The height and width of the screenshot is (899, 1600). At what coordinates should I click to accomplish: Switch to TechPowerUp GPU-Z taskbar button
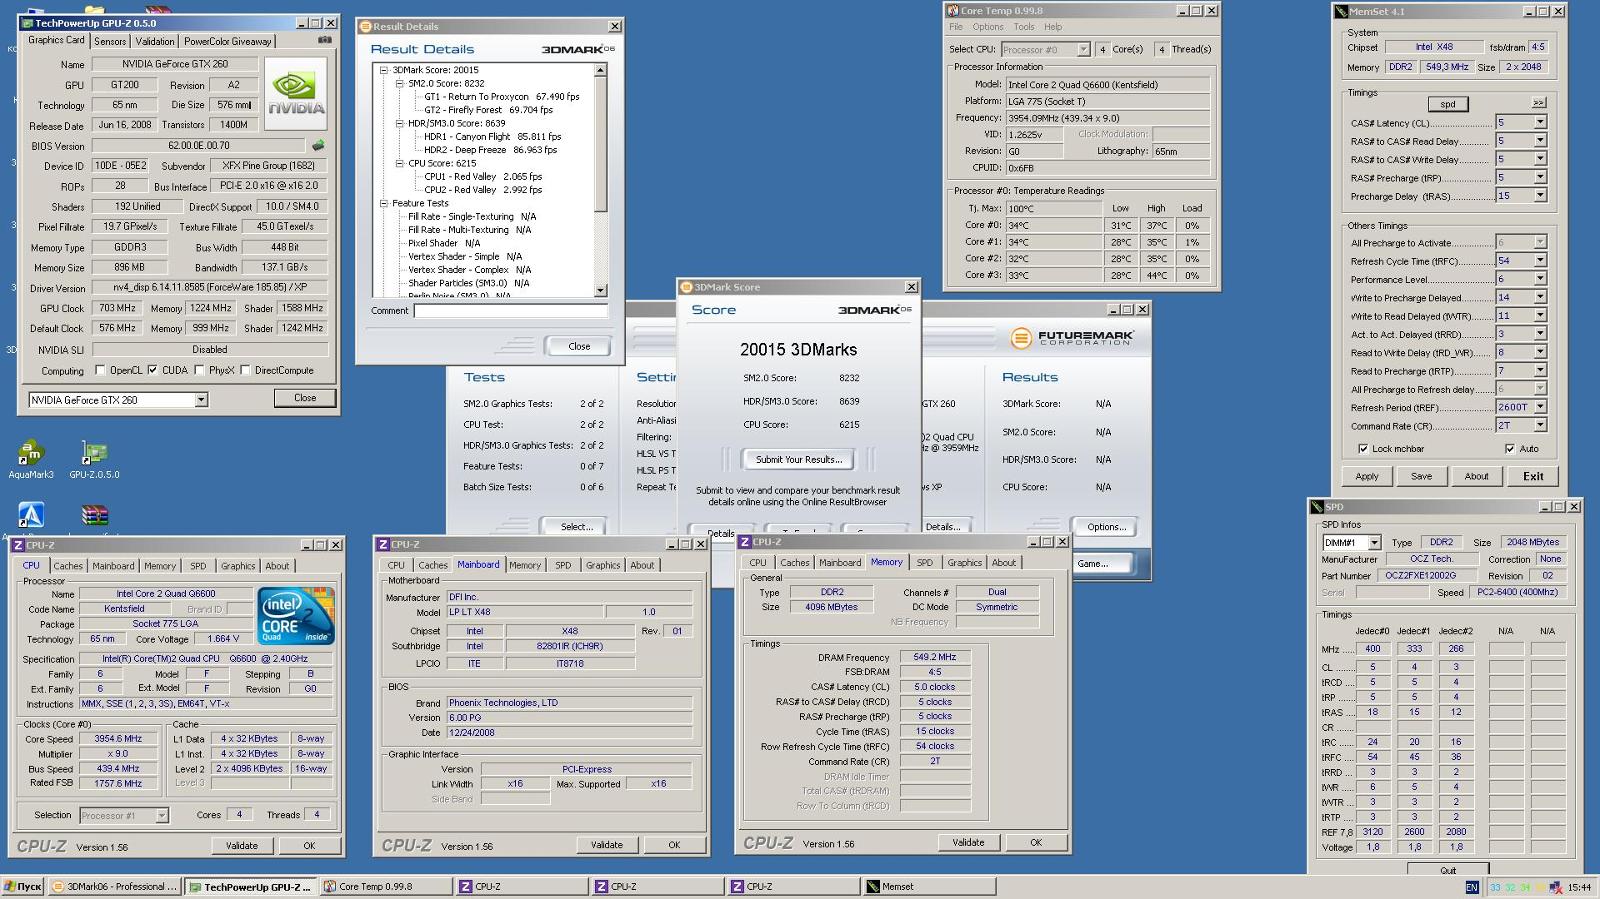pyautogui.click(x=251, y=887)
